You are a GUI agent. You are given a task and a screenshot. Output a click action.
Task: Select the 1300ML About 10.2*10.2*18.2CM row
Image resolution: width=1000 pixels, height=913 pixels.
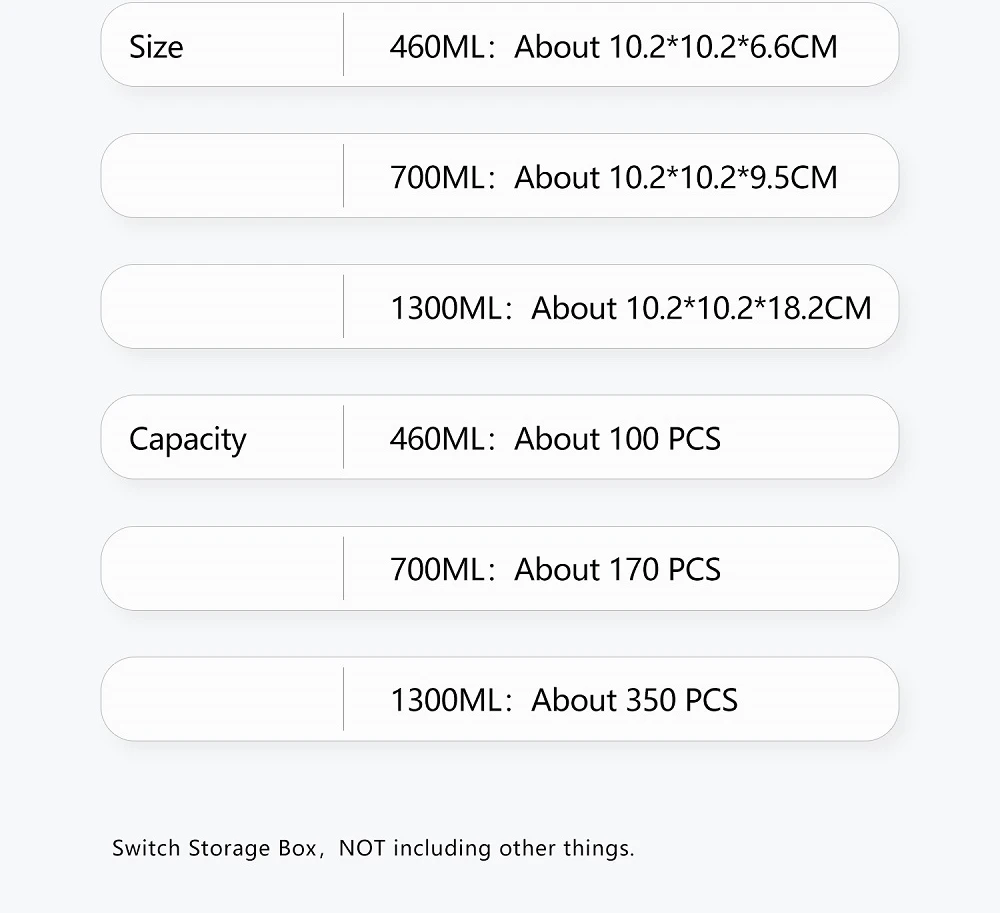click(x=499, y=307)
